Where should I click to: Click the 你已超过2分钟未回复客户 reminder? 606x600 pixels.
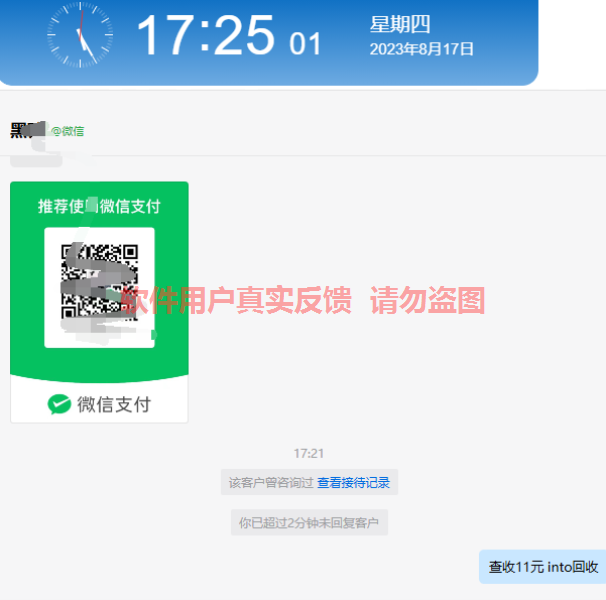click(309, 522)
